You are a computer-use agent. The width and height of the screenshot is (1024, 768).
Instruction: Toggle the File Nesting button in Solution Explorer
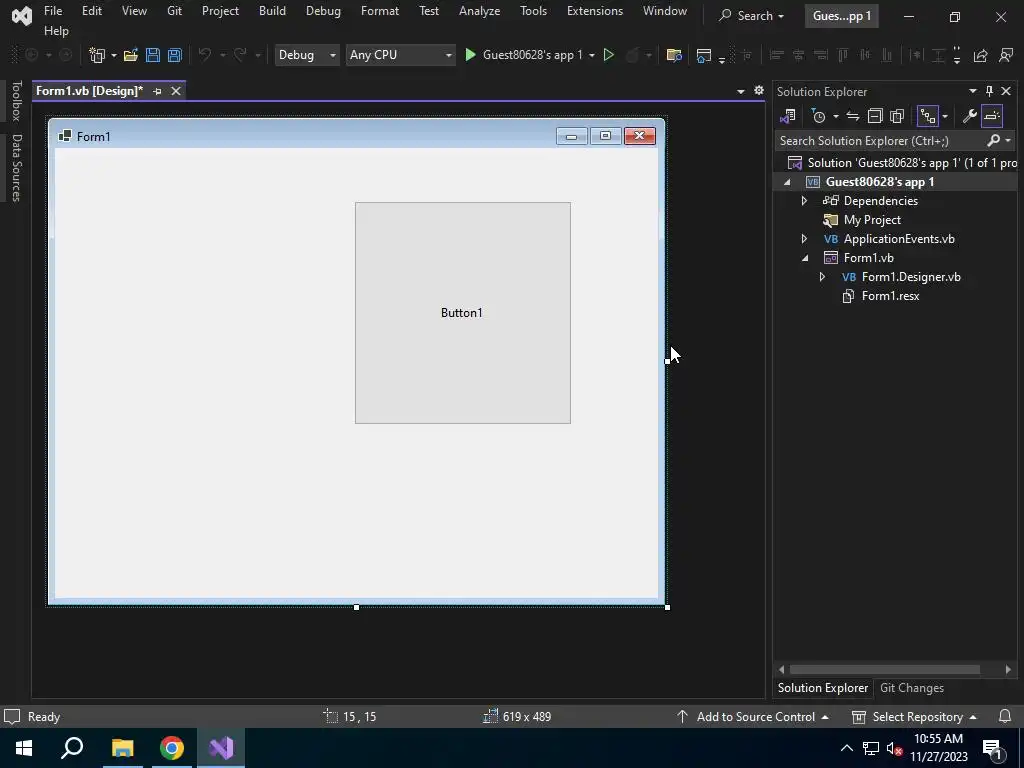(x=927, y=116)
